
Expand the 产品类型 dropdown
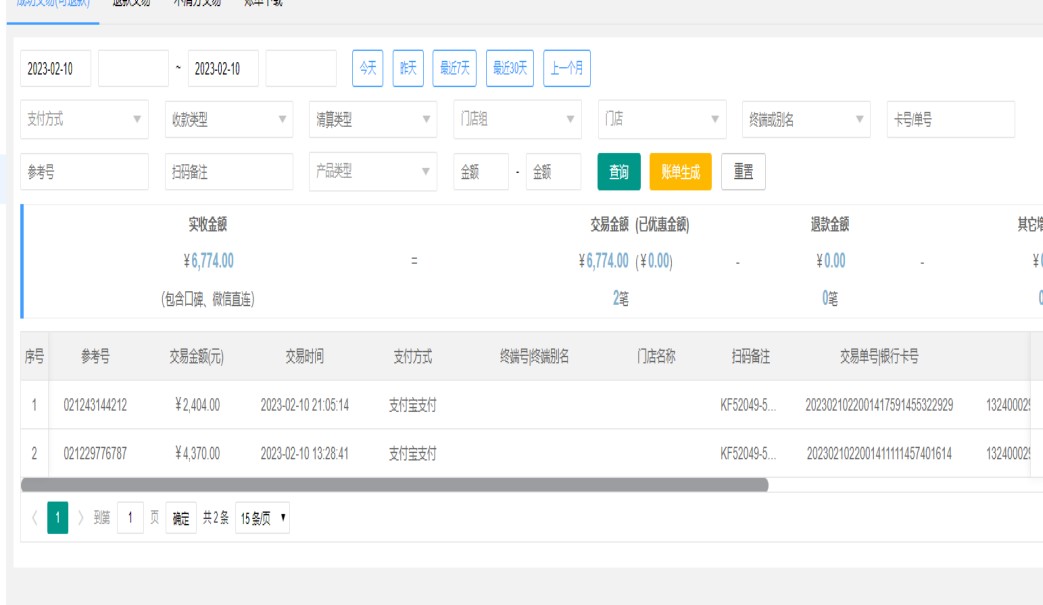[x=373, y=171]
